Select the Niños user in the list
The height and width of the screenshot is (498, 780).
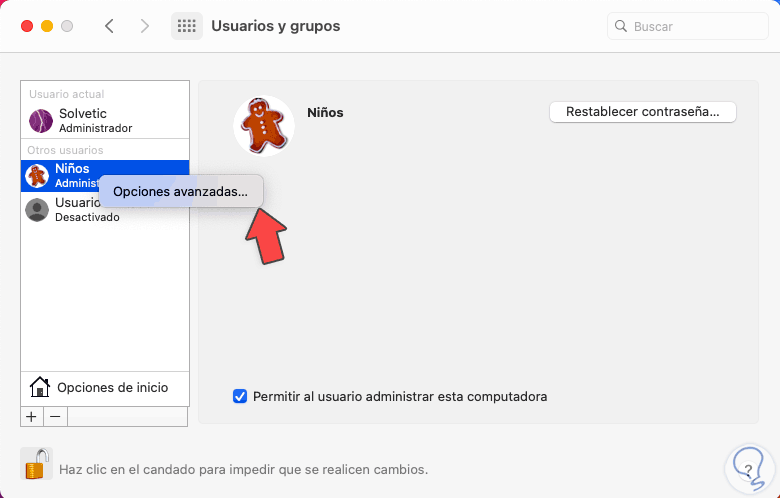(x=72, y=169)
